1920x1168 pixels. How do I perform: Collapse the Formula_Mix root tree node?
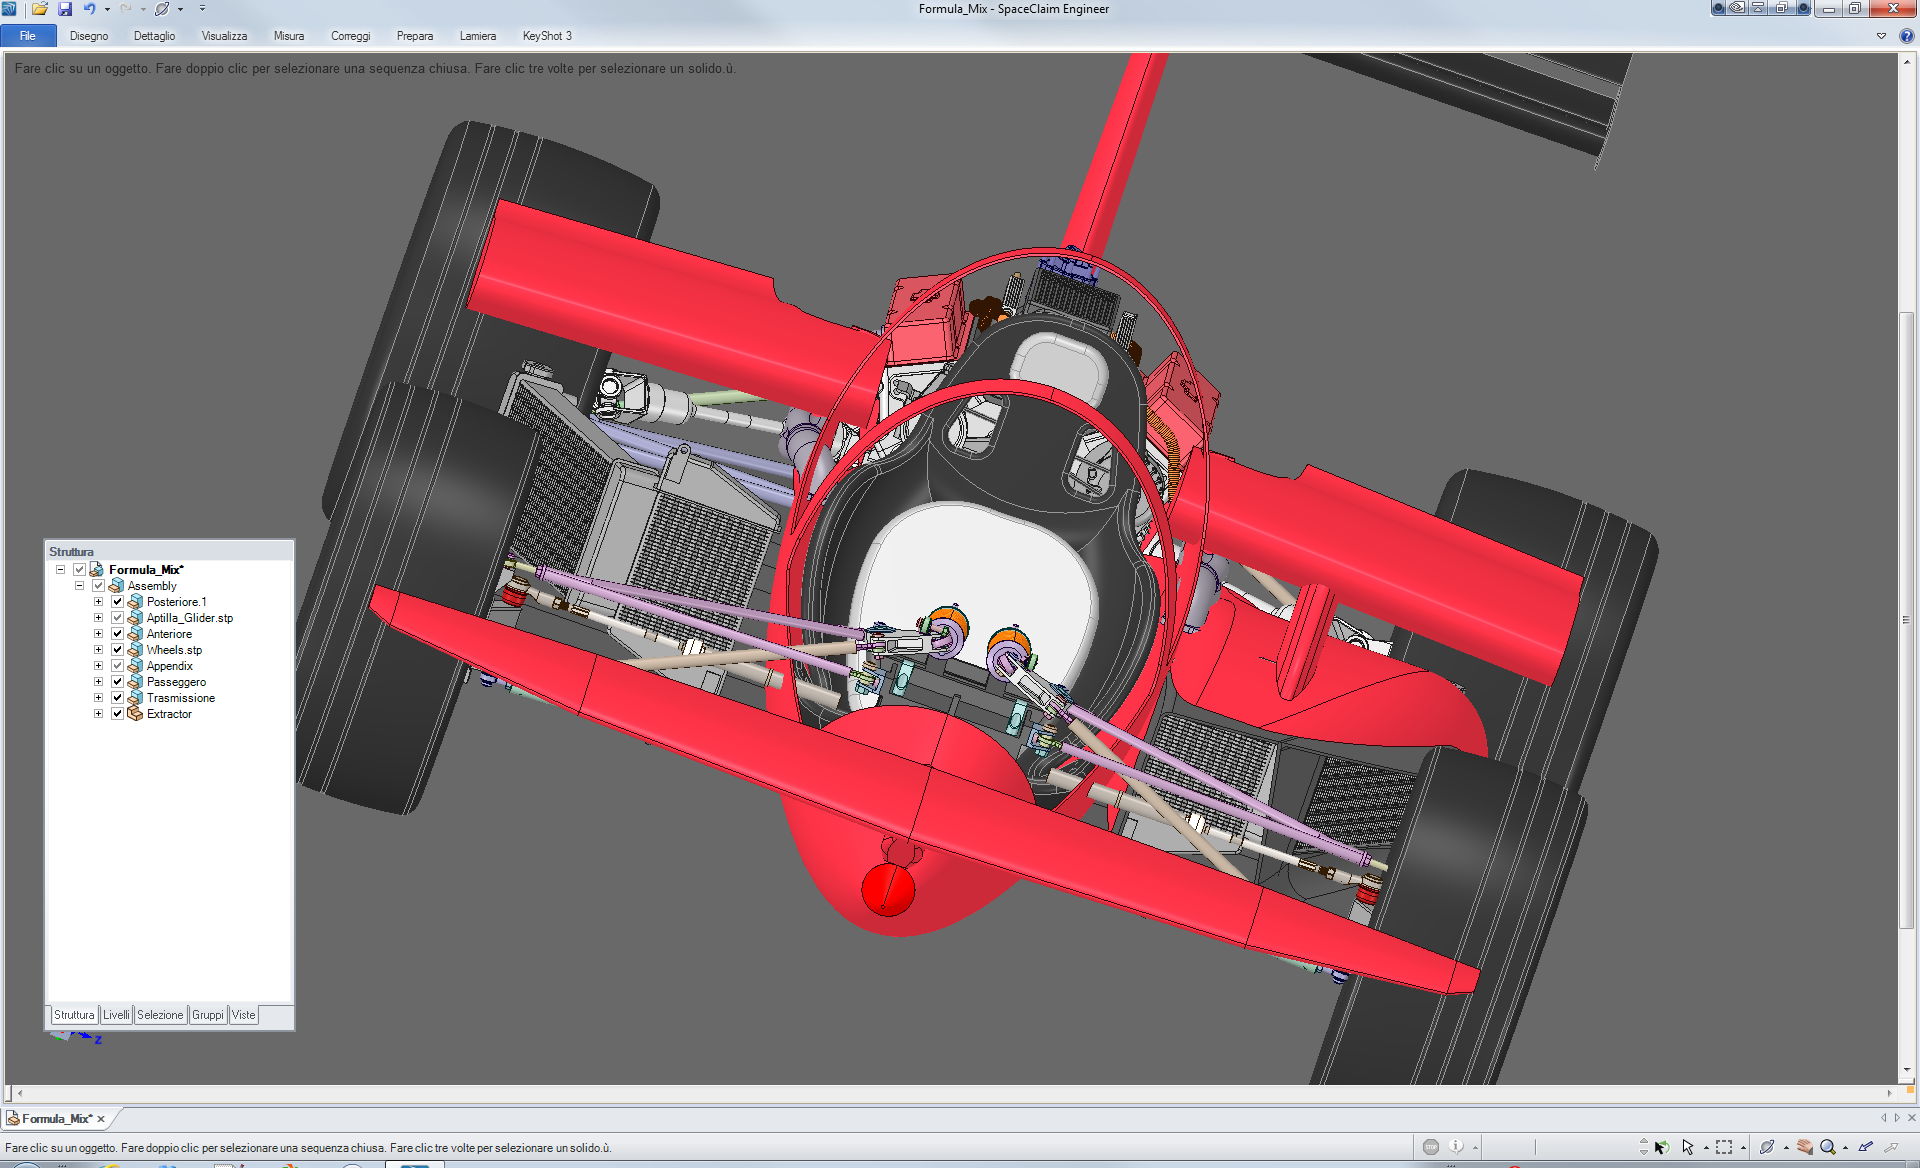(60, 570)
